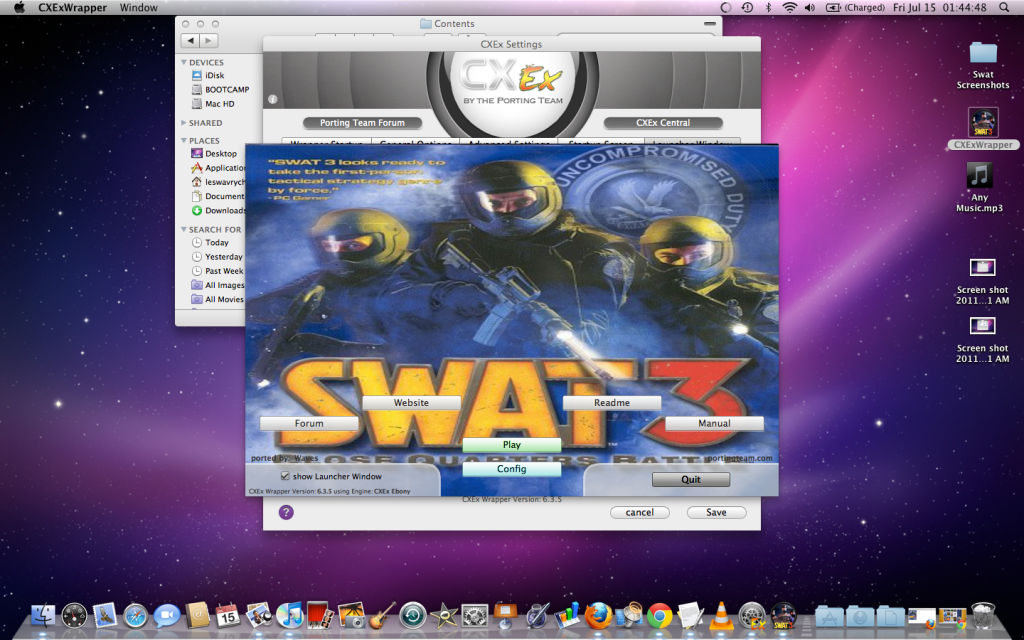The width and height of the screenshot is (1024, 640).
Task: Open the Swat Screenshots folder on desktop
Action: pyautogui.click(x=983, y=66)
